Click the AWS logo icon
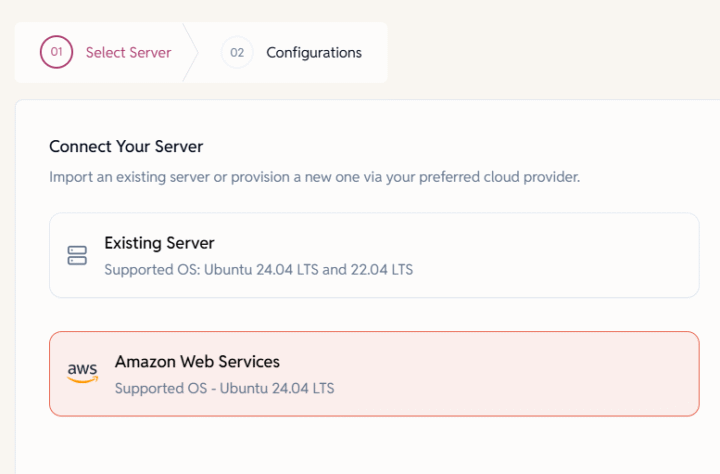Viewport: 720px width, 474px height. click(83, 373)
